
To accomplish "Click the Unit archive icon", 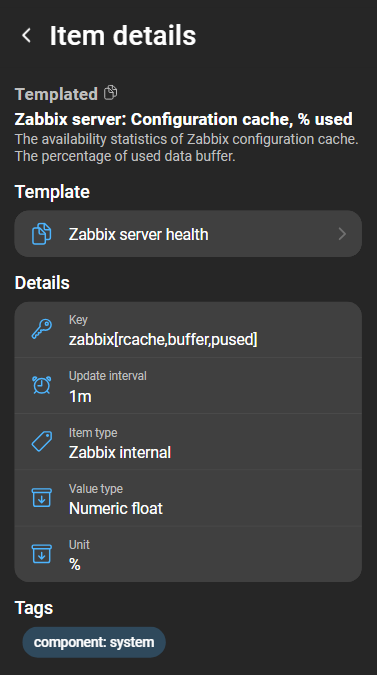I will point(42,554).
